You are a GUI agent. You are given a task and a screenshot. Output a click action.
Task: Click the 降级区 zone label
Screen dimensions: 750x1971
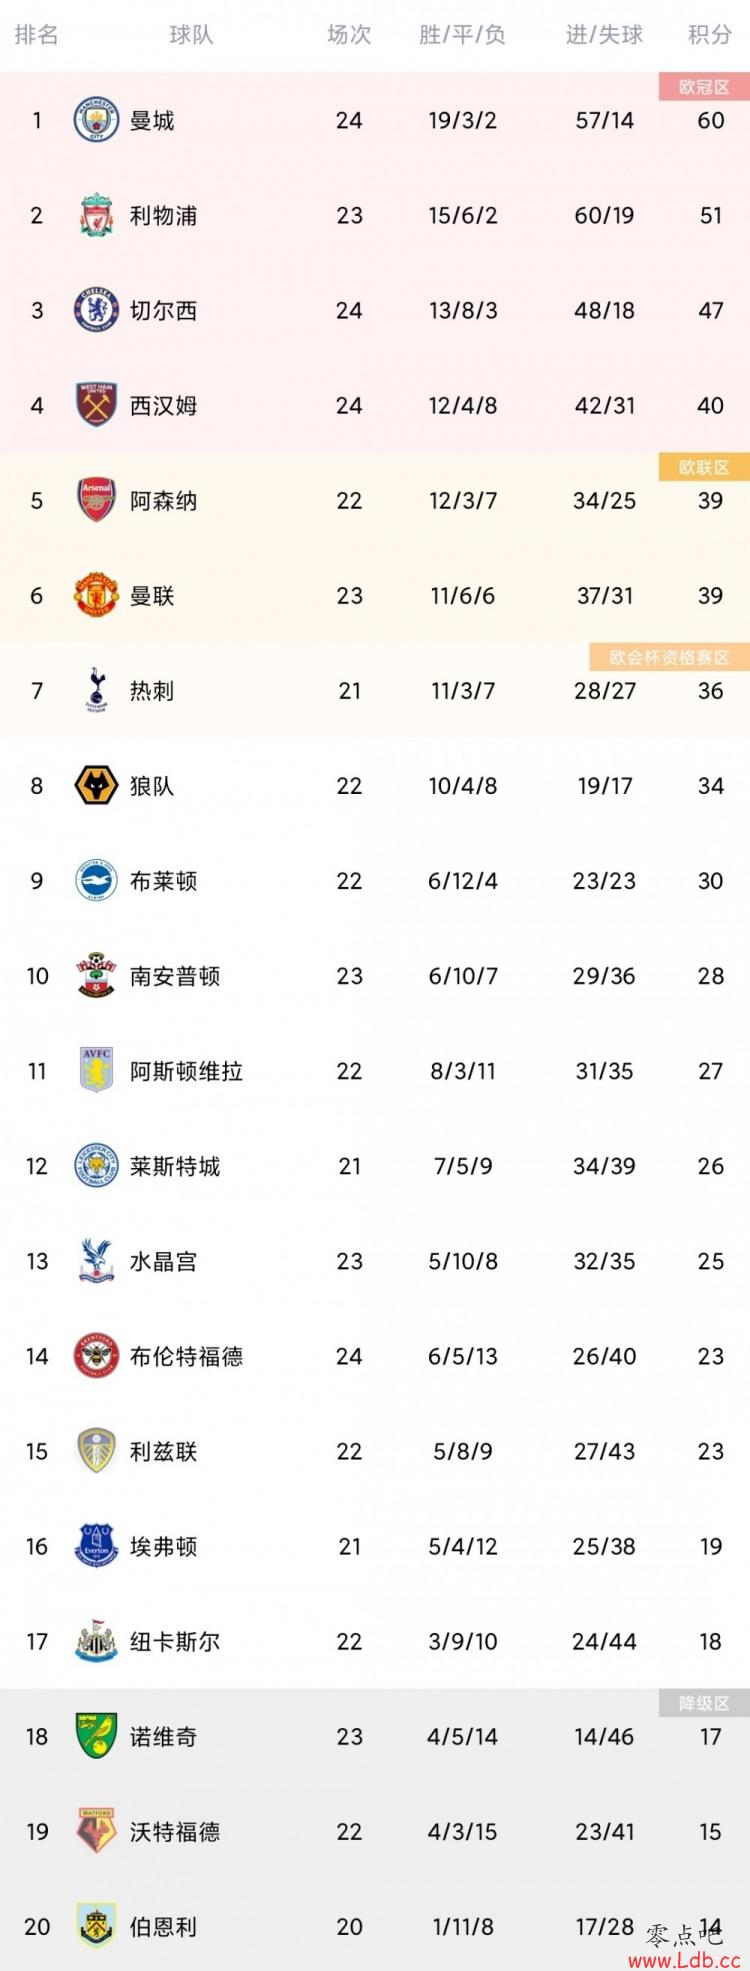[x=704, y=1703]
